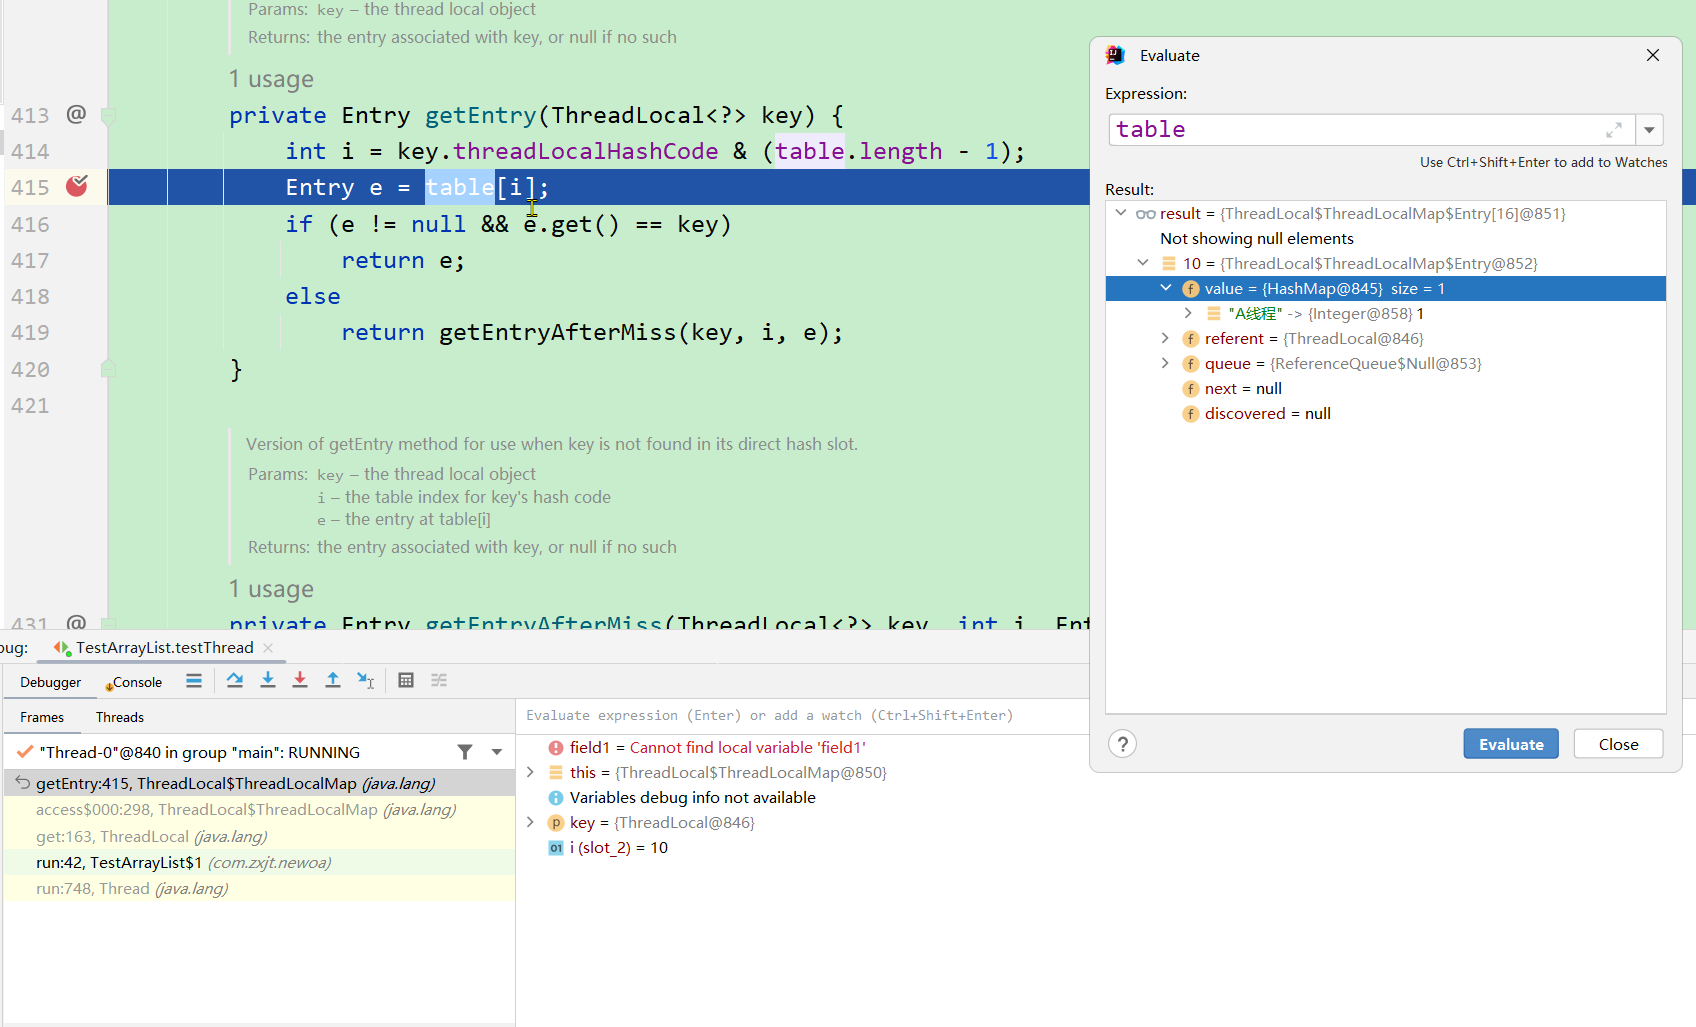Image resolution: width=1696 pixels, height=1027 pixels.
Task: Open expression history dropdown
Action: coord(1649,130)
